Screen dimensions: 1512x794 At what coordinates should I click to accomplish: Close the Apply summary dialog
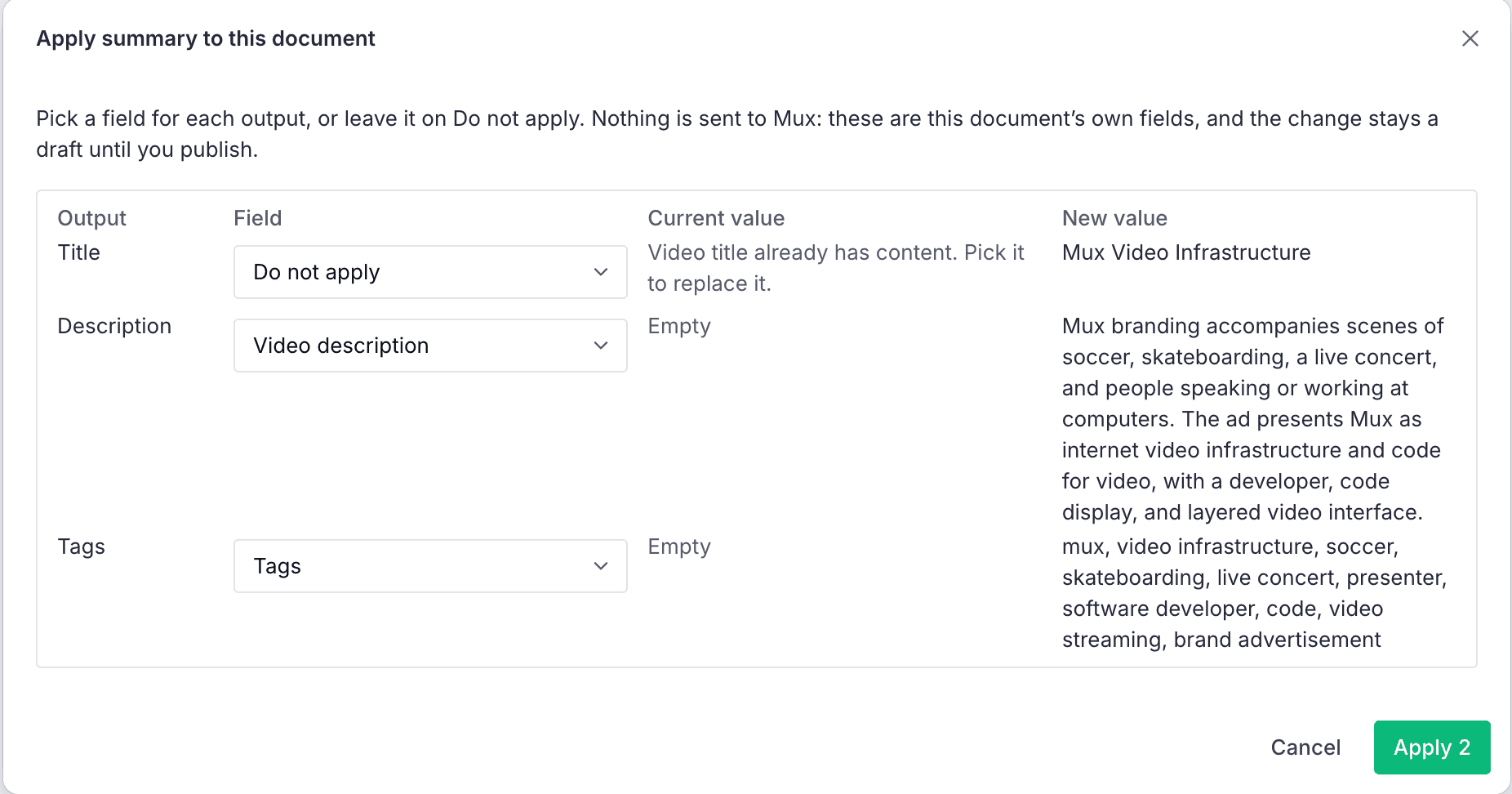1470,39
